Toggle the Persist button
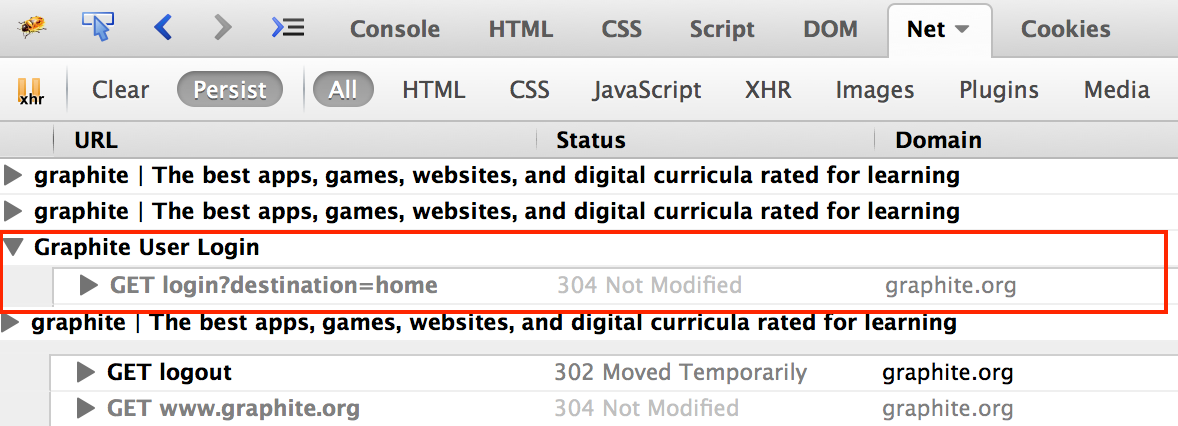Screen dimensions: 1178x426 point(230,90)
